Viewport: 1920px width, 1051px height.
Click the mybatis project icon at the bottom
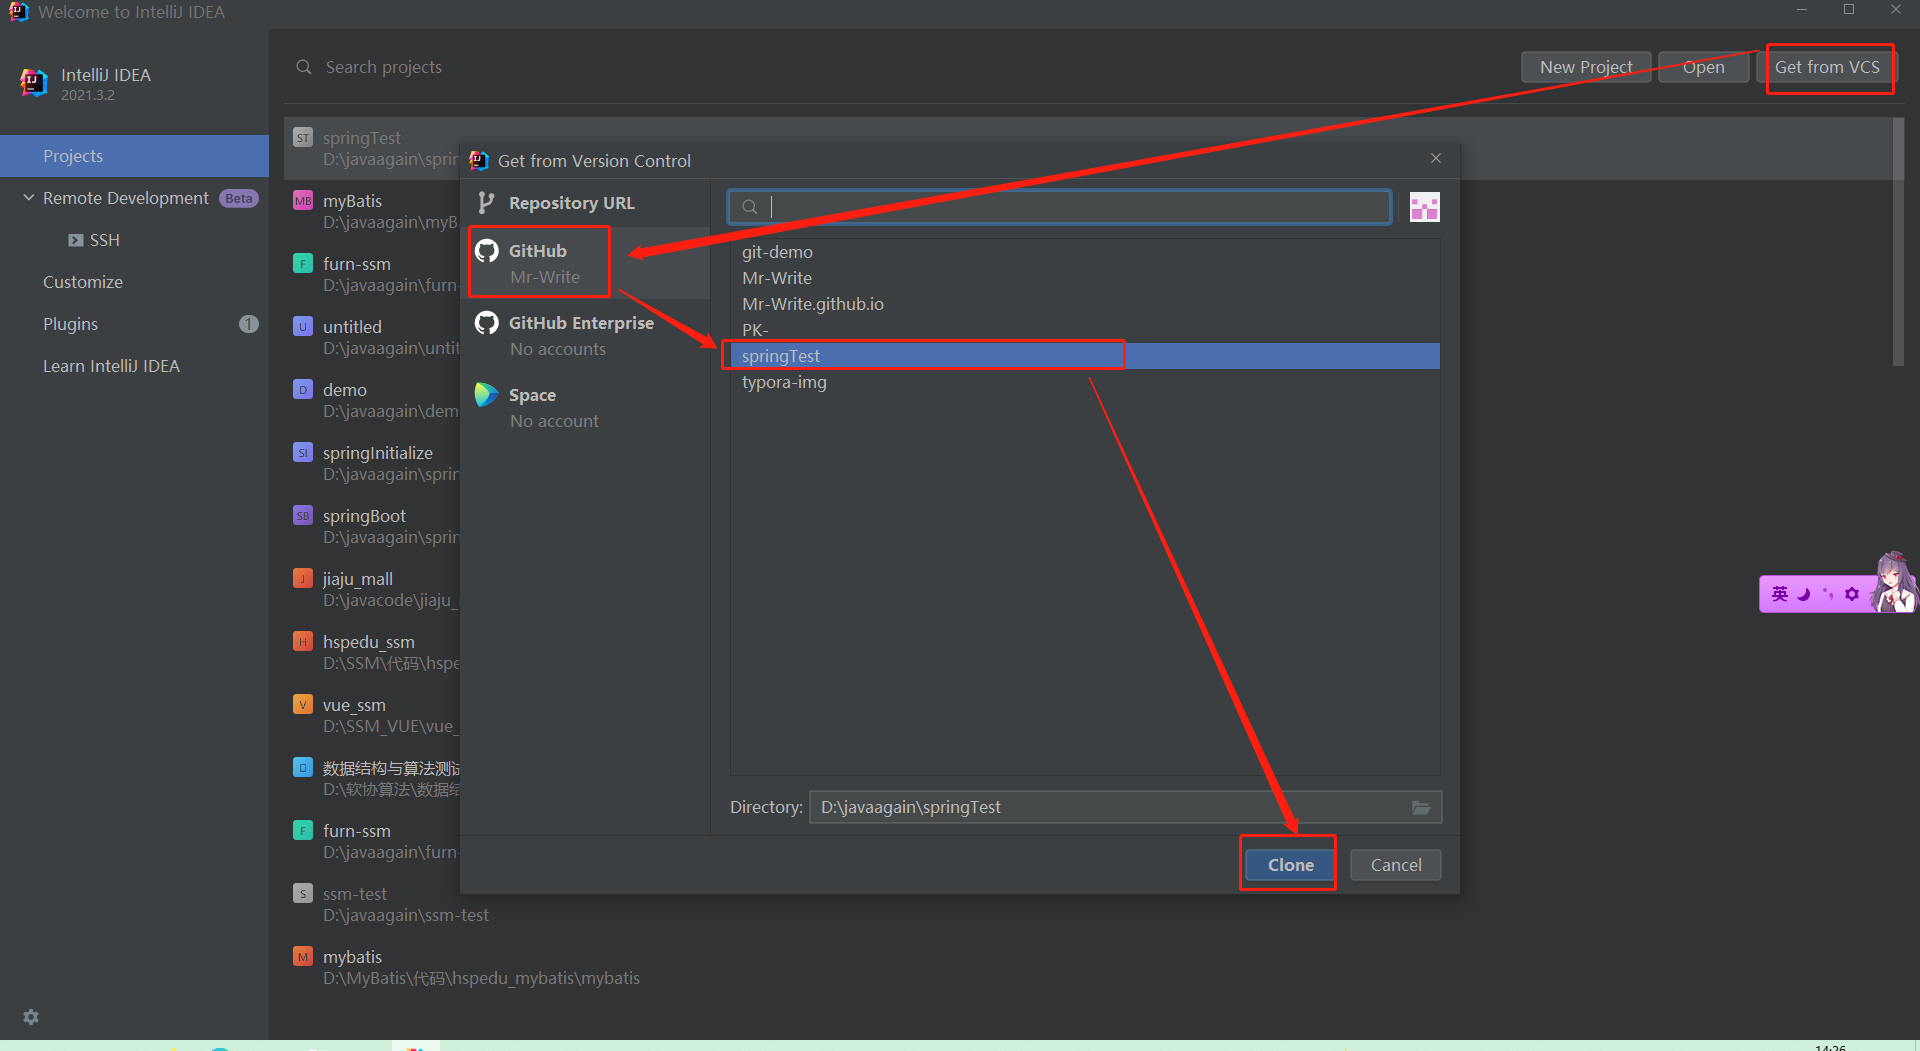(303, 956)
